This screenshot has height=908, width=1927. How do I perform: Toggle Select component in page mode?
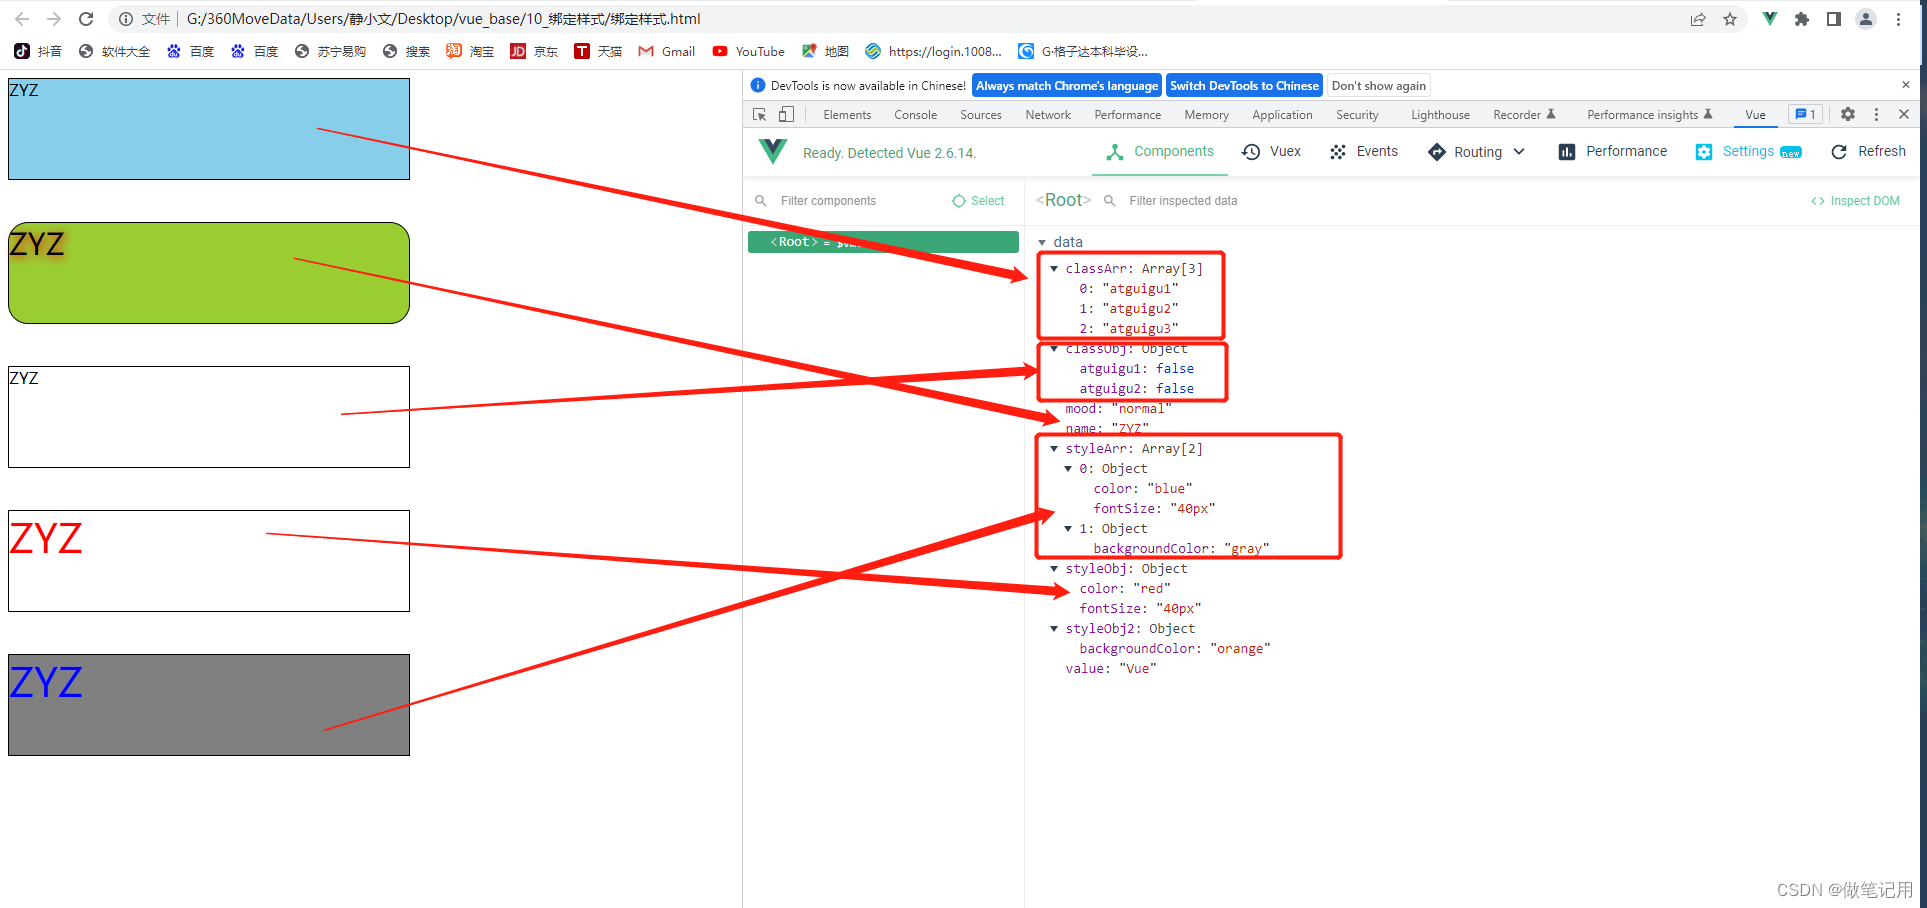click(978, 201)
